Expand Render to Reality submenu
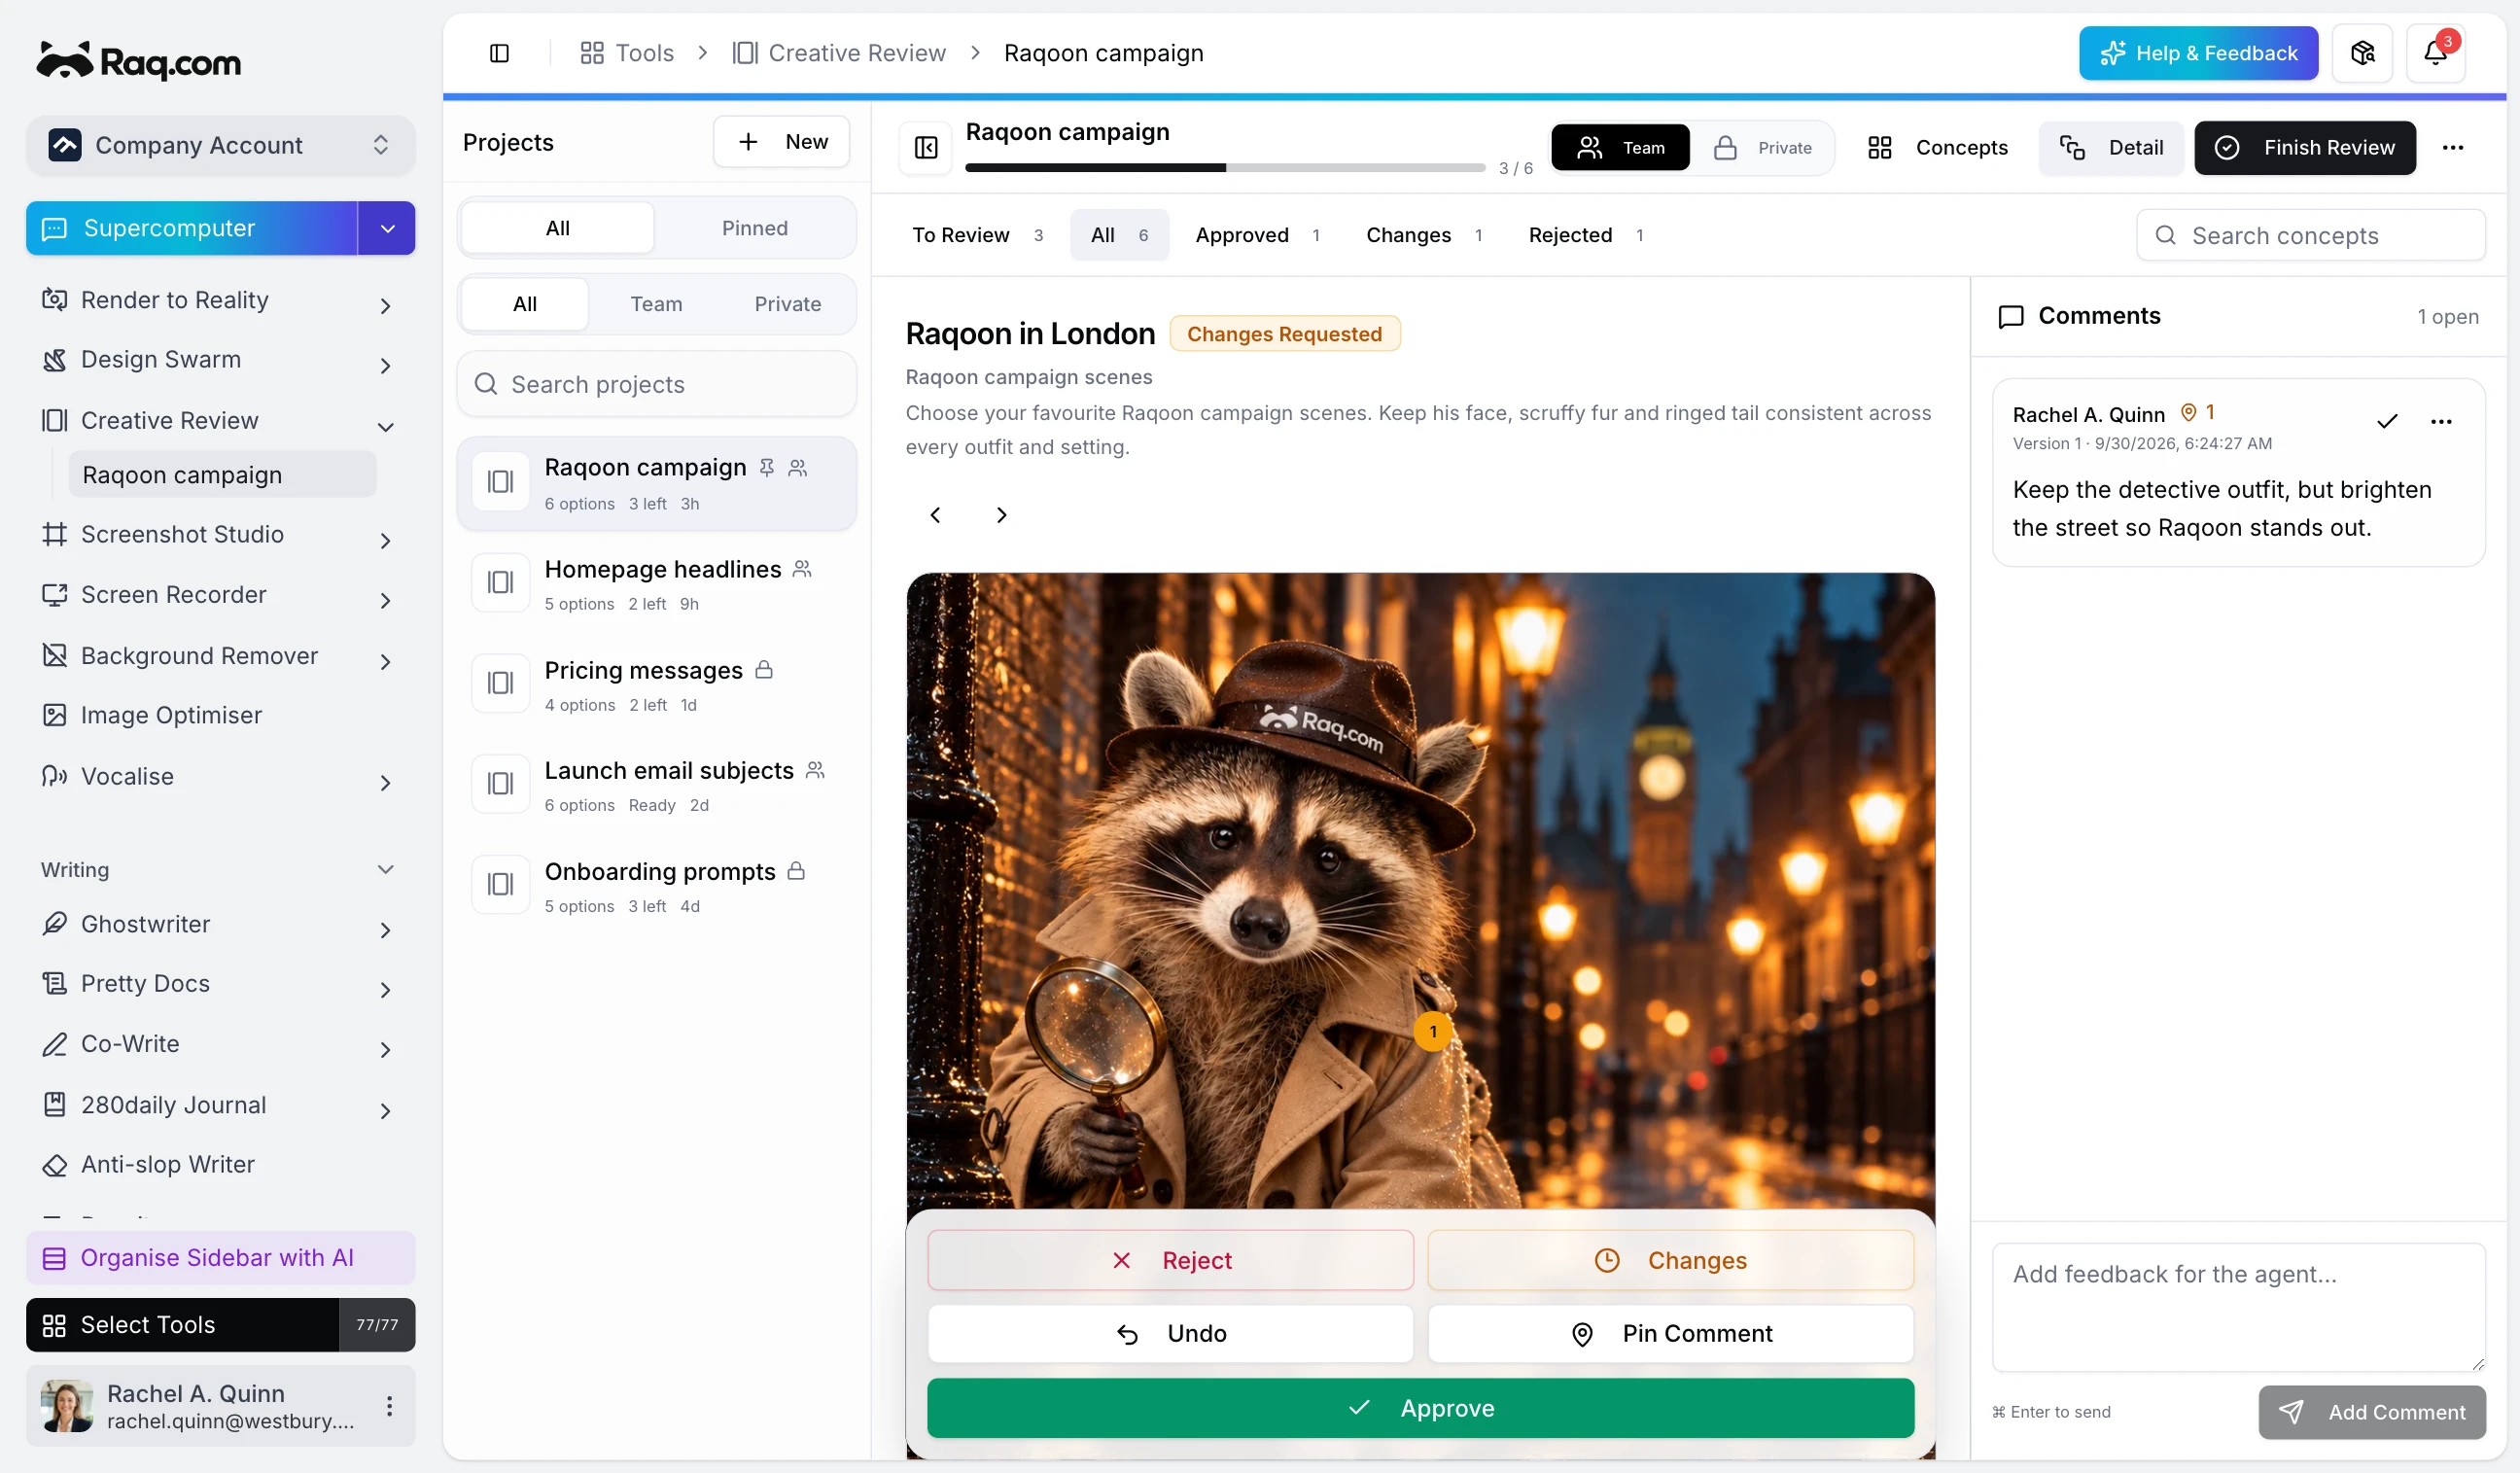The height and width of the screenshot is (1473, 2520). tap(385, 305)
